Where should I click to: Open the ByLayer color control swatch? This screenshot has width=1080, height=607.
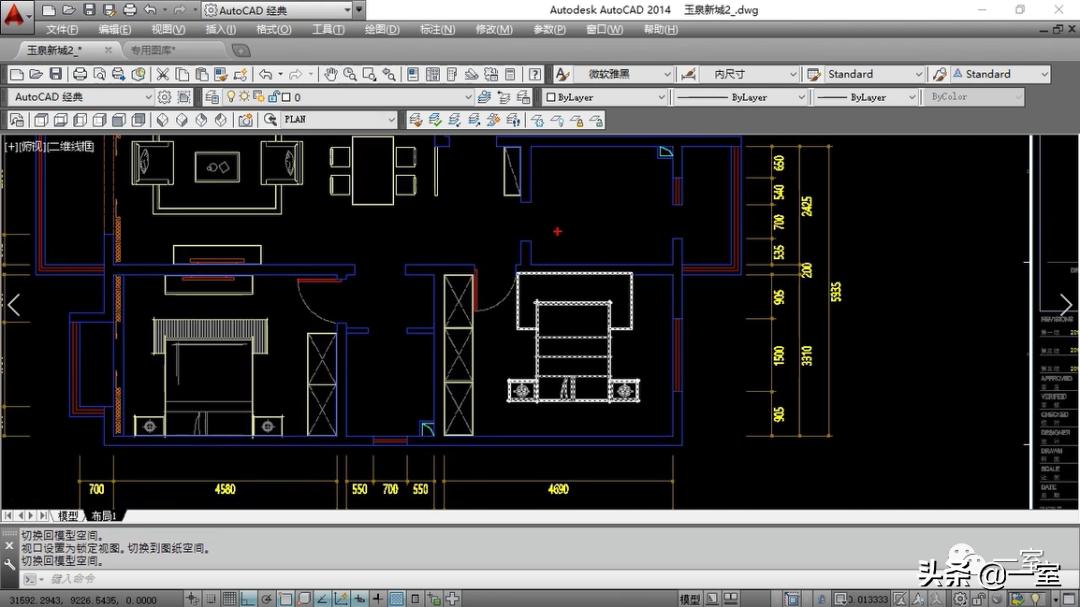click(604, 97)
